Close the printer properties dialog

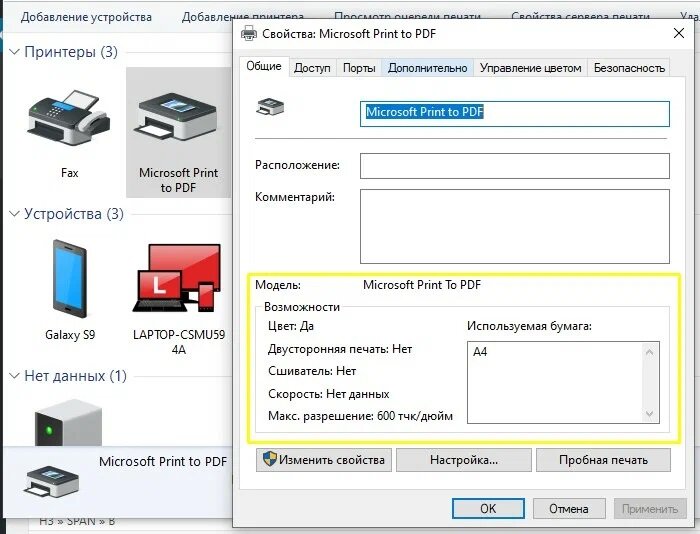[x=679, y=33]
